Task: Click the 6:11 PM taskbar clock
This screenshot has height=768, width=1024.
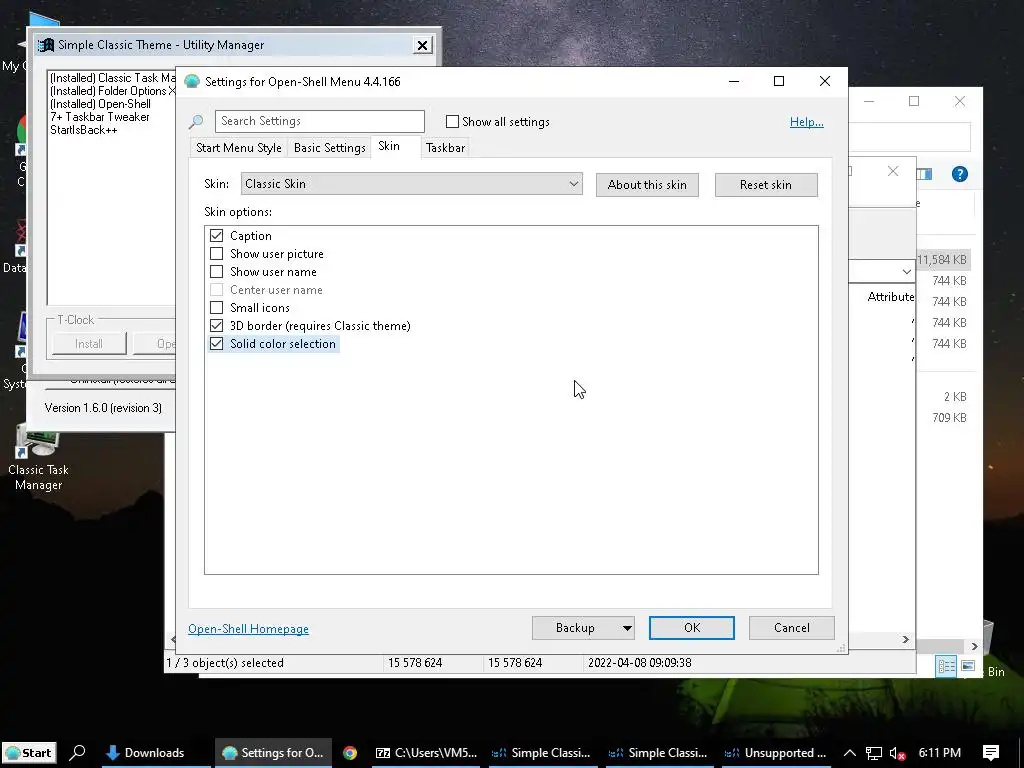Action: coord(940,753)
